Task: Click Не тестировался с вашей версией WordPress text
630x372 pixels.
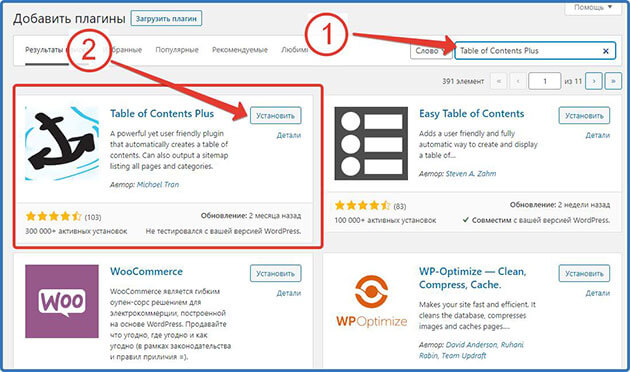Action: tap(223, 231)
